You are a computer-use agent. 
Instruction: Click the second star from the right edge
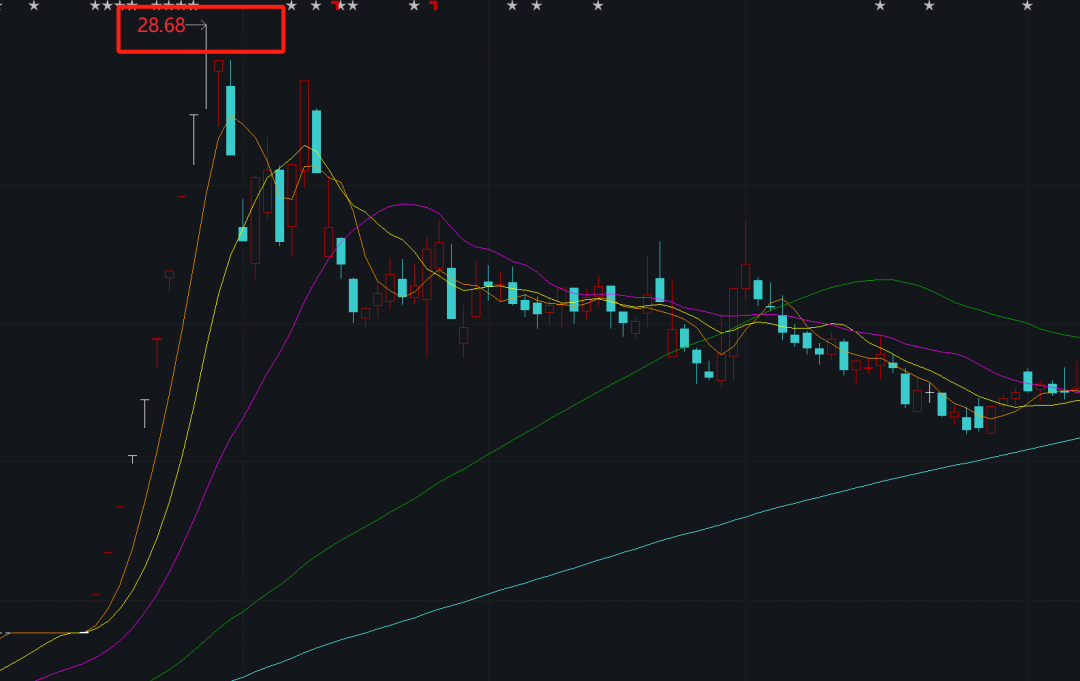pyautogui.click(x=929, y=6)
